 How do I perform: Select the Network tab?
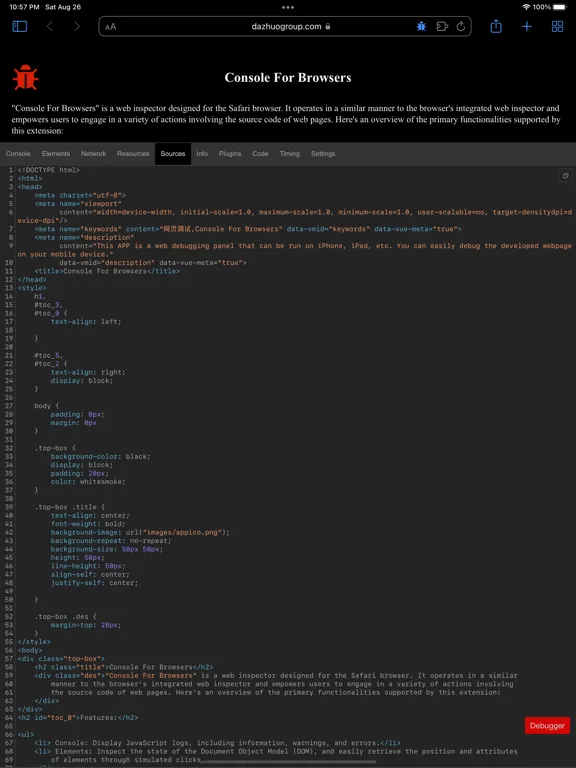pos(94,154)
